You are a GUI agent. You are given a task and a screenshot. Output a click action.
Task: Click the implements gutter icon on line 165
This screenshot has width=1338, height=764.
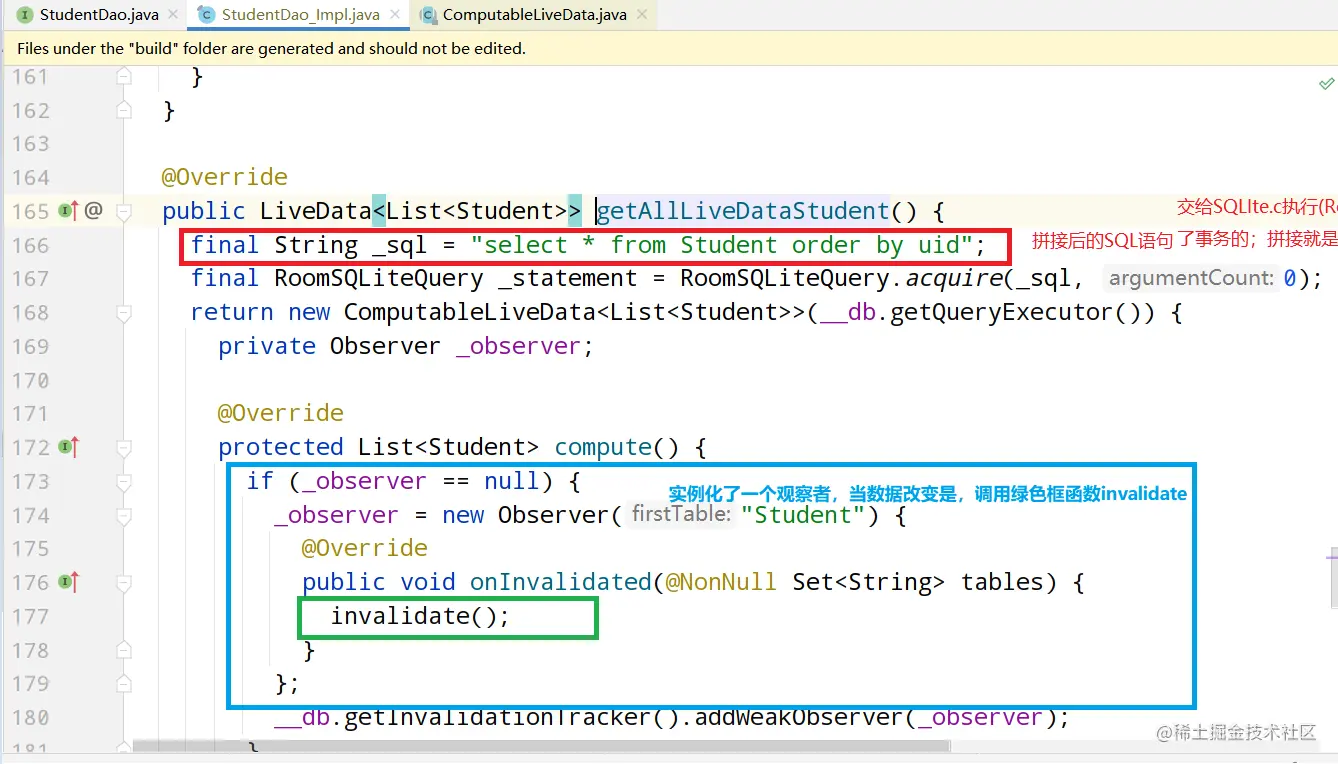pyautogui.click(x=69, y=211)
